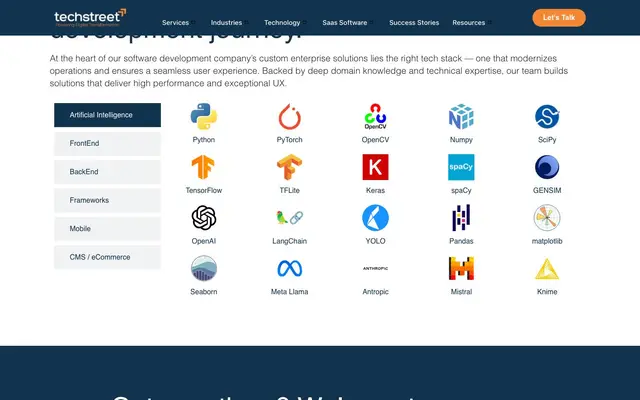Viewport: 640px width, 400px height.
Task: Select the matplotlib chart icon
Action: [547, 218]
